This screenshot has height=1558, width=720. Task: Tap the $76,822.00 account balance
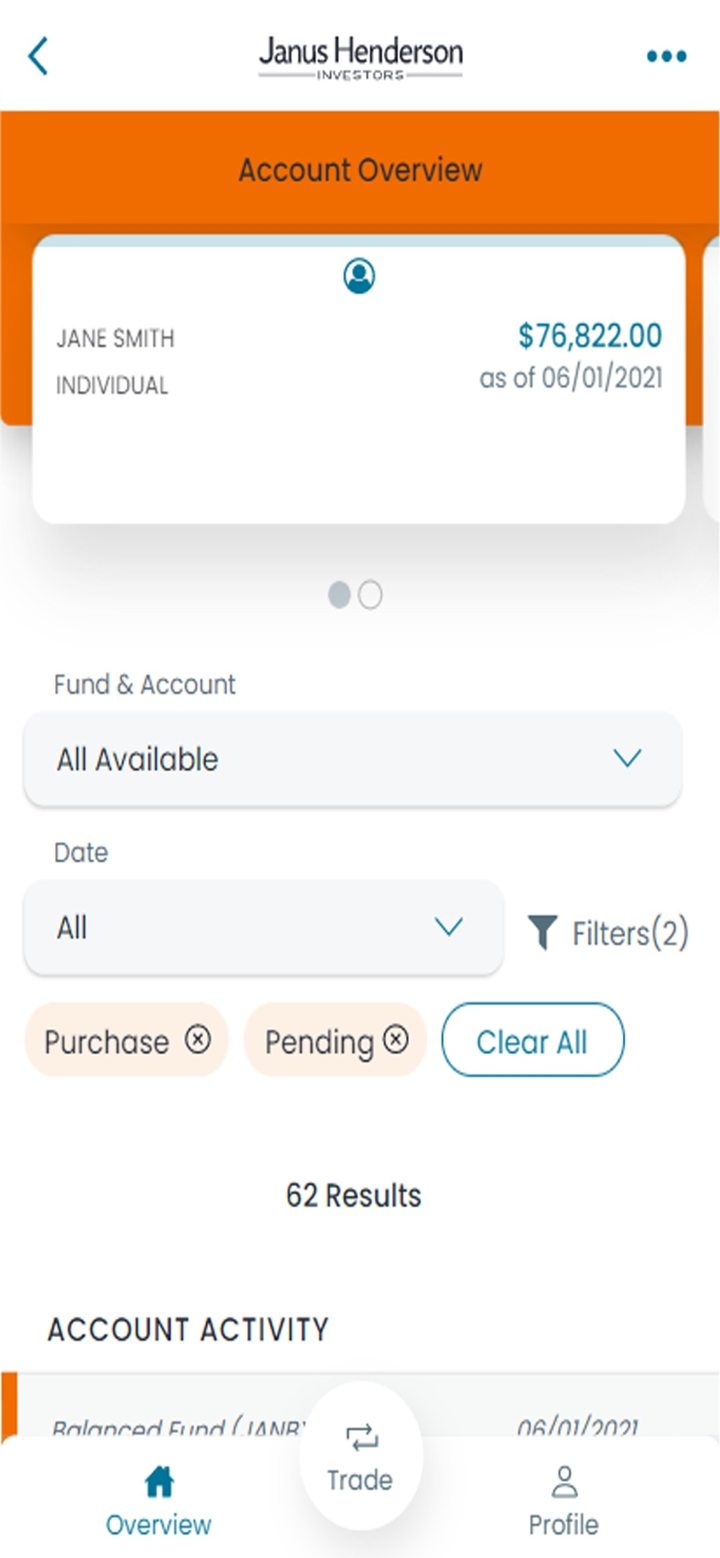[x=590, y=336]
